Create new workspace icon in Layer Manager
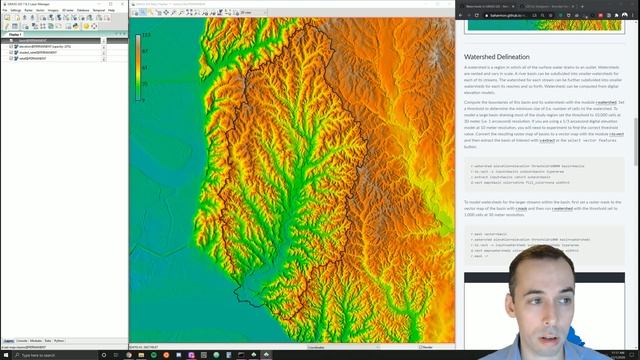Screen dimensions: 640x360 (17, 18)
